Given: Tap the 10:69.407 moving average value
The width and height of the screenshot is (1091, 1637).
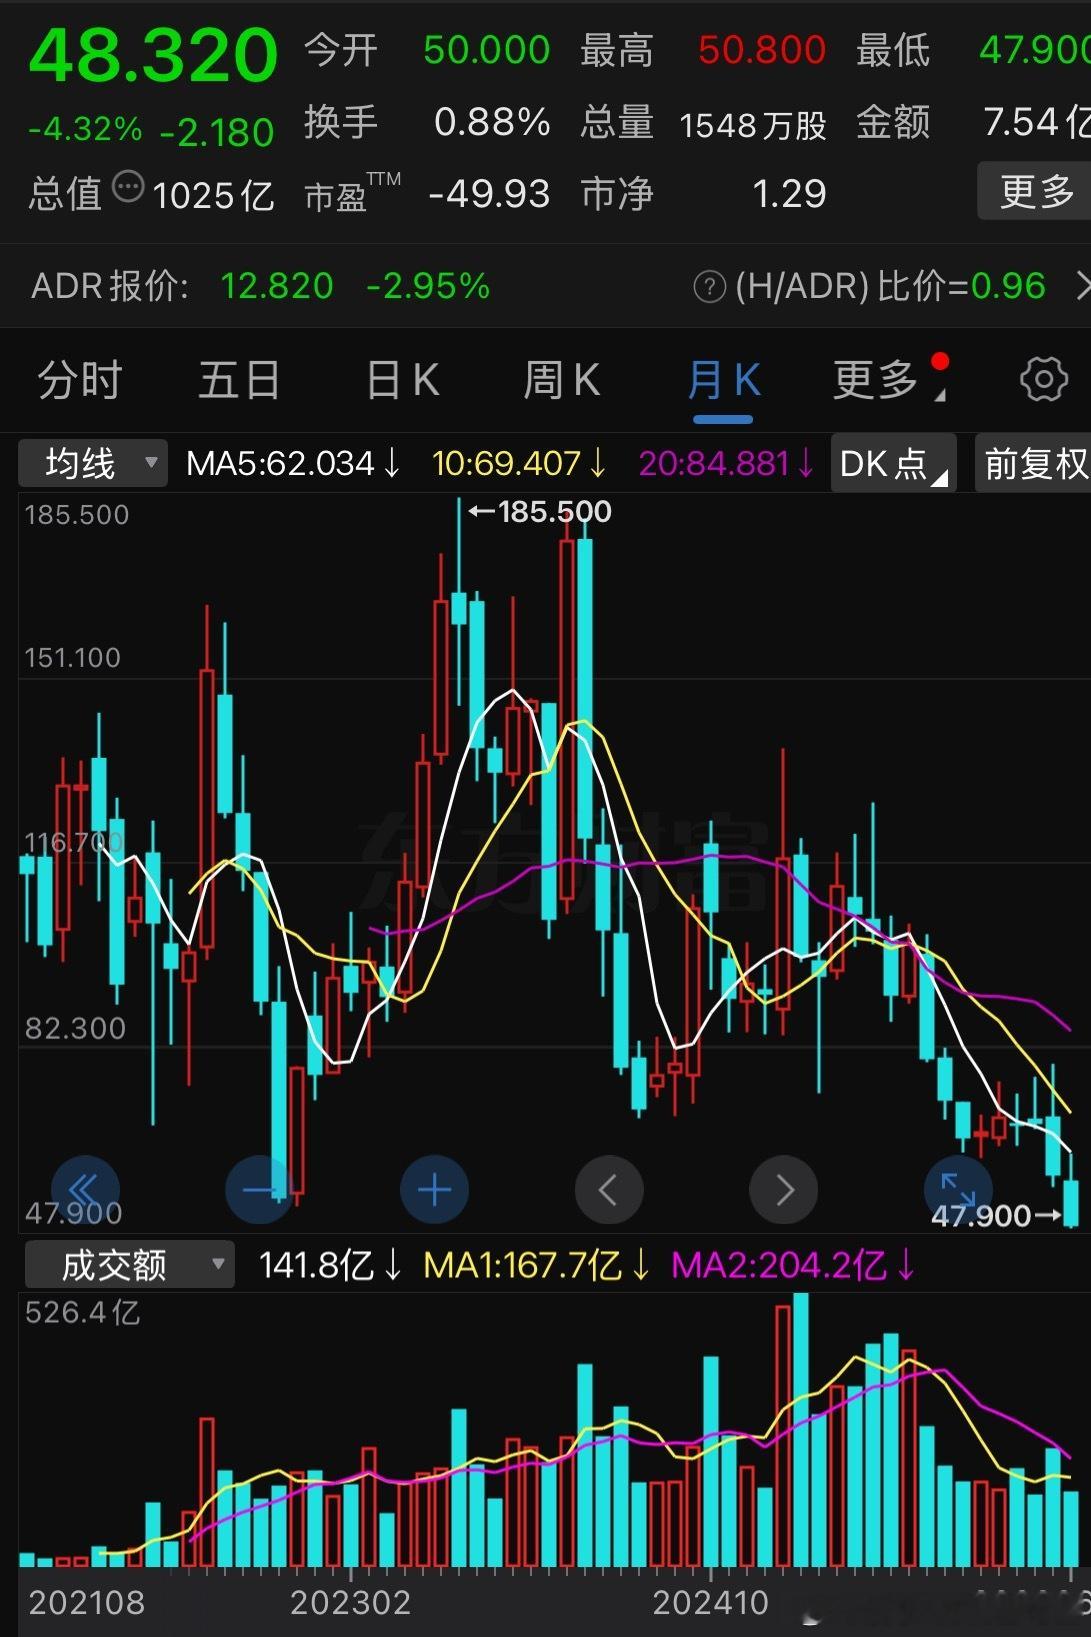Looking at the screenshot, I should point(519,464).
